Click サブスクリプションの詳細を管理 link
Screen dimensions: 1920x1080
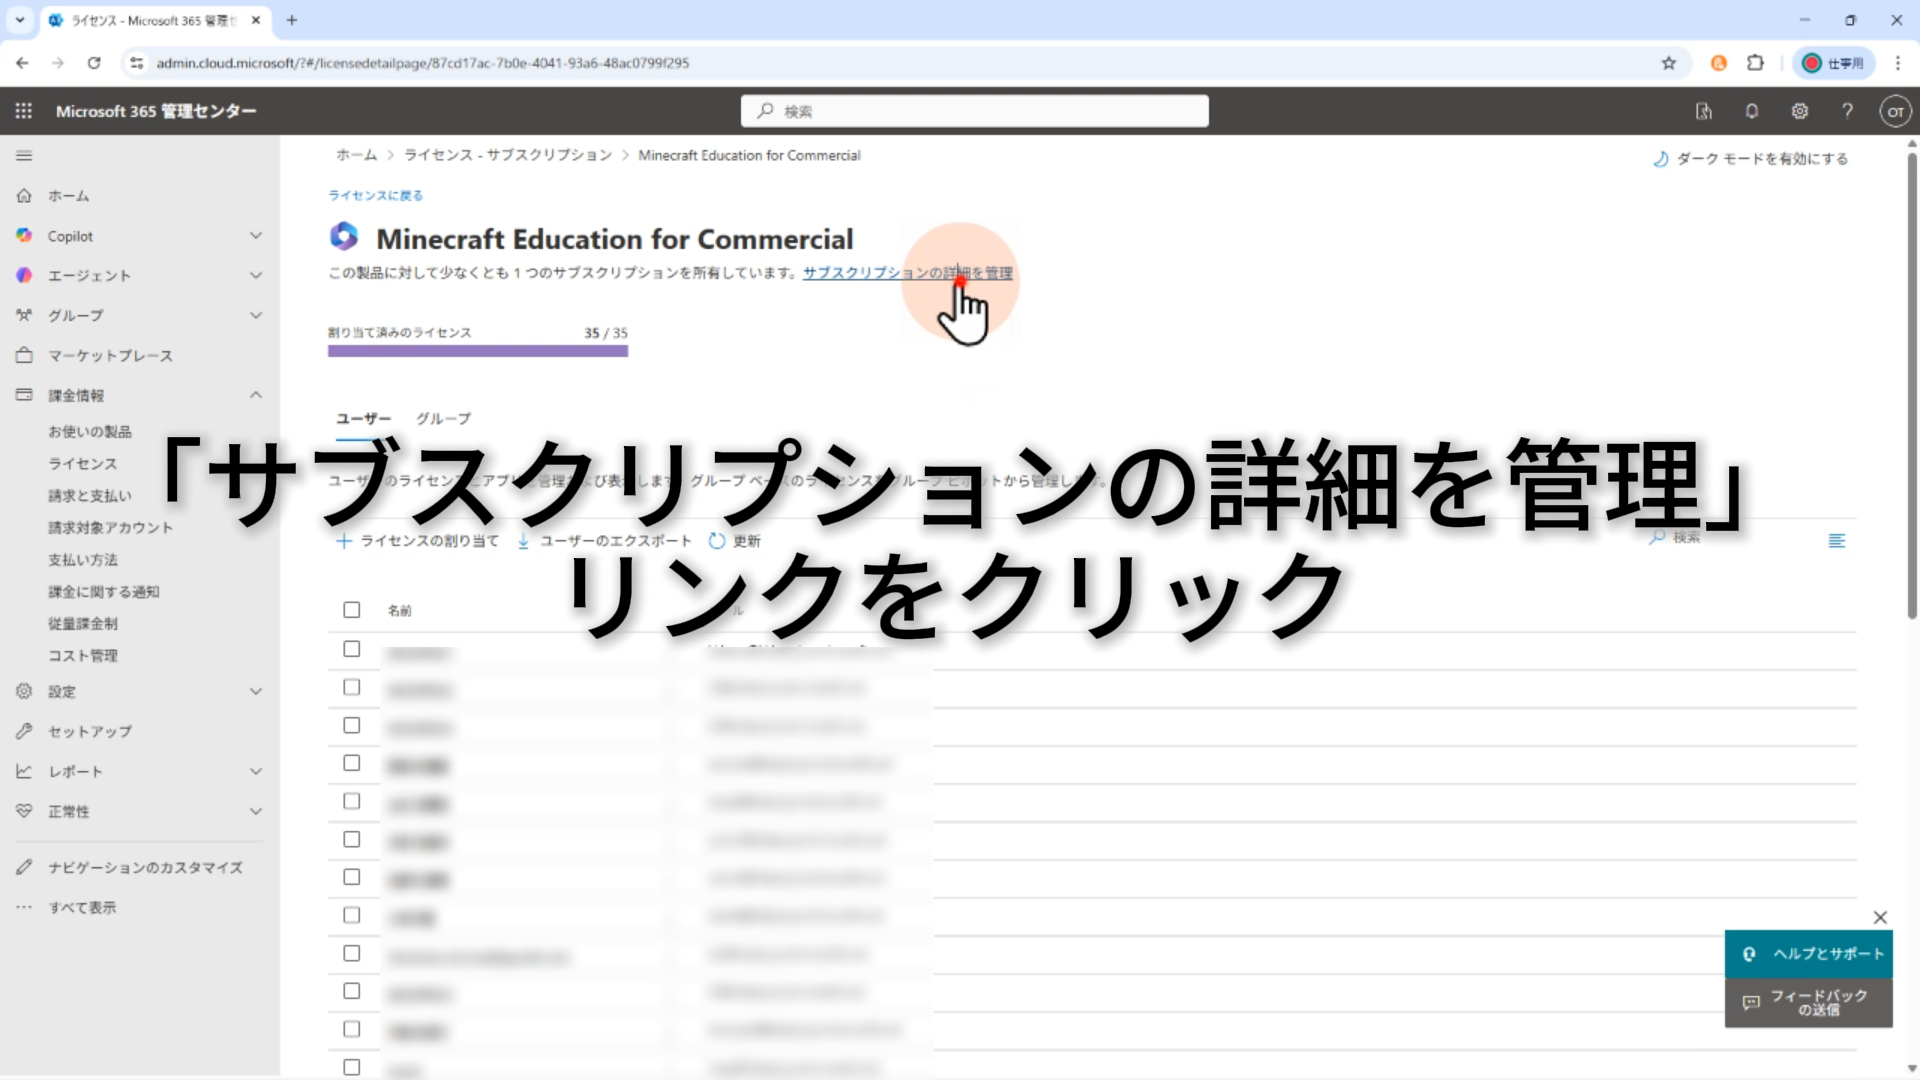click(907, 272)
